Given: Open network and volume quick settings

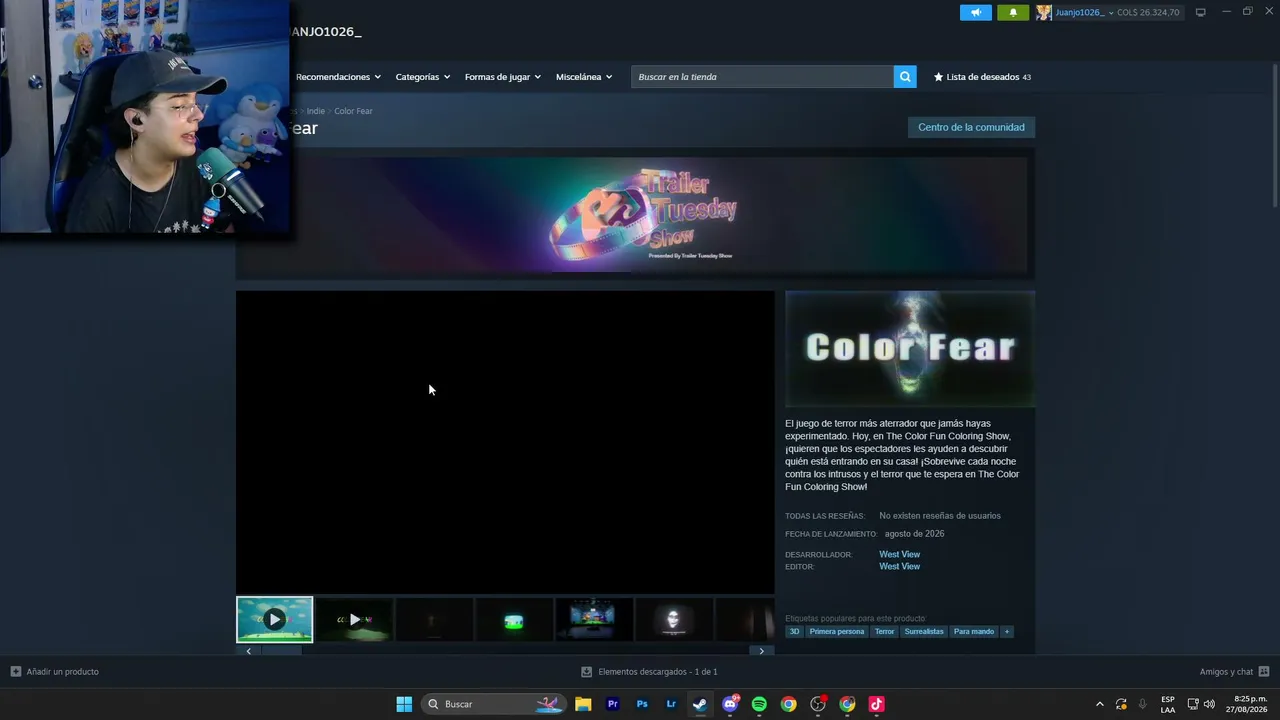Looking at the screenshot, I should [x=1201, y=704].
